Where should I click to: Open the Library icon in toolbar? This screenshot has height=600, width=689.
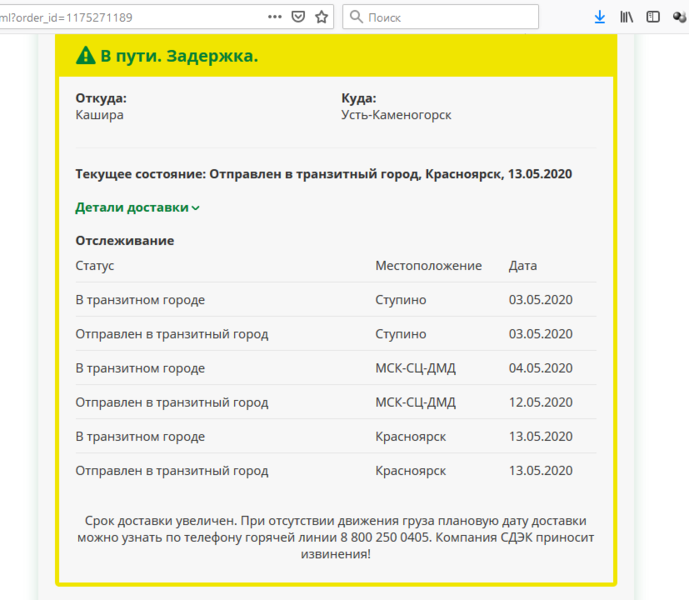627,17
